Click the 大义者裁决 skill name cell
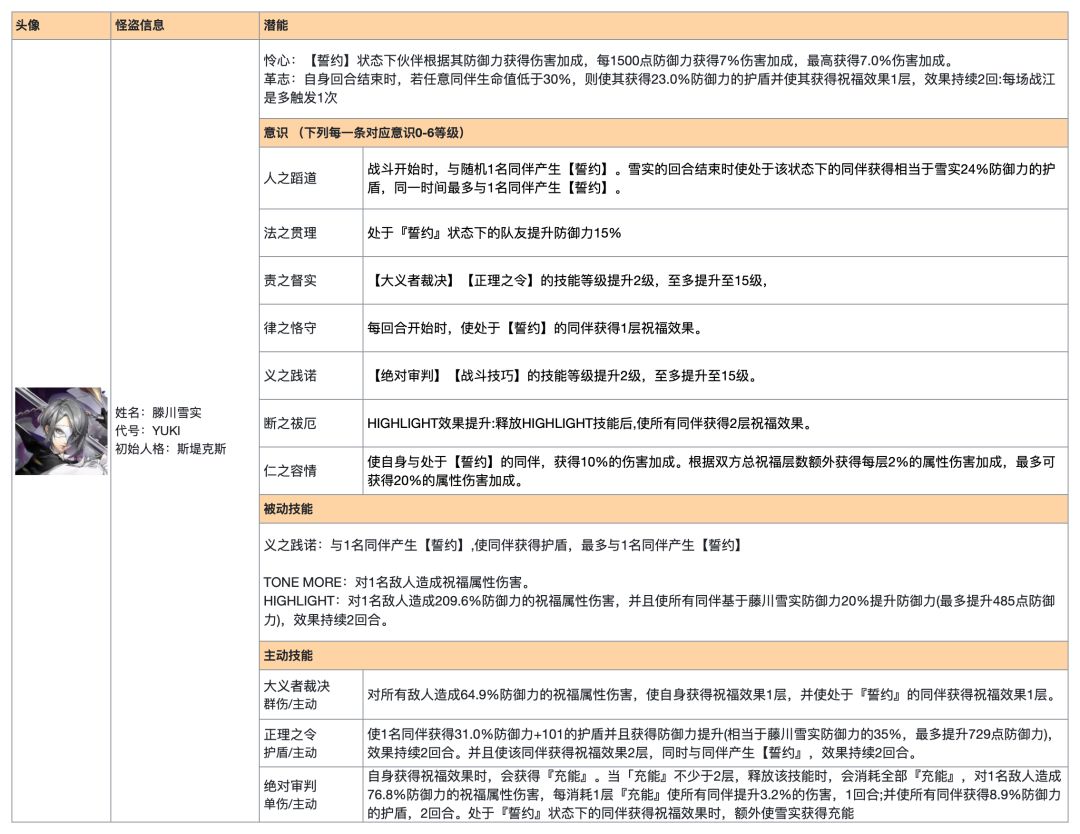The image size is (1080, 834). click(311, 694)
